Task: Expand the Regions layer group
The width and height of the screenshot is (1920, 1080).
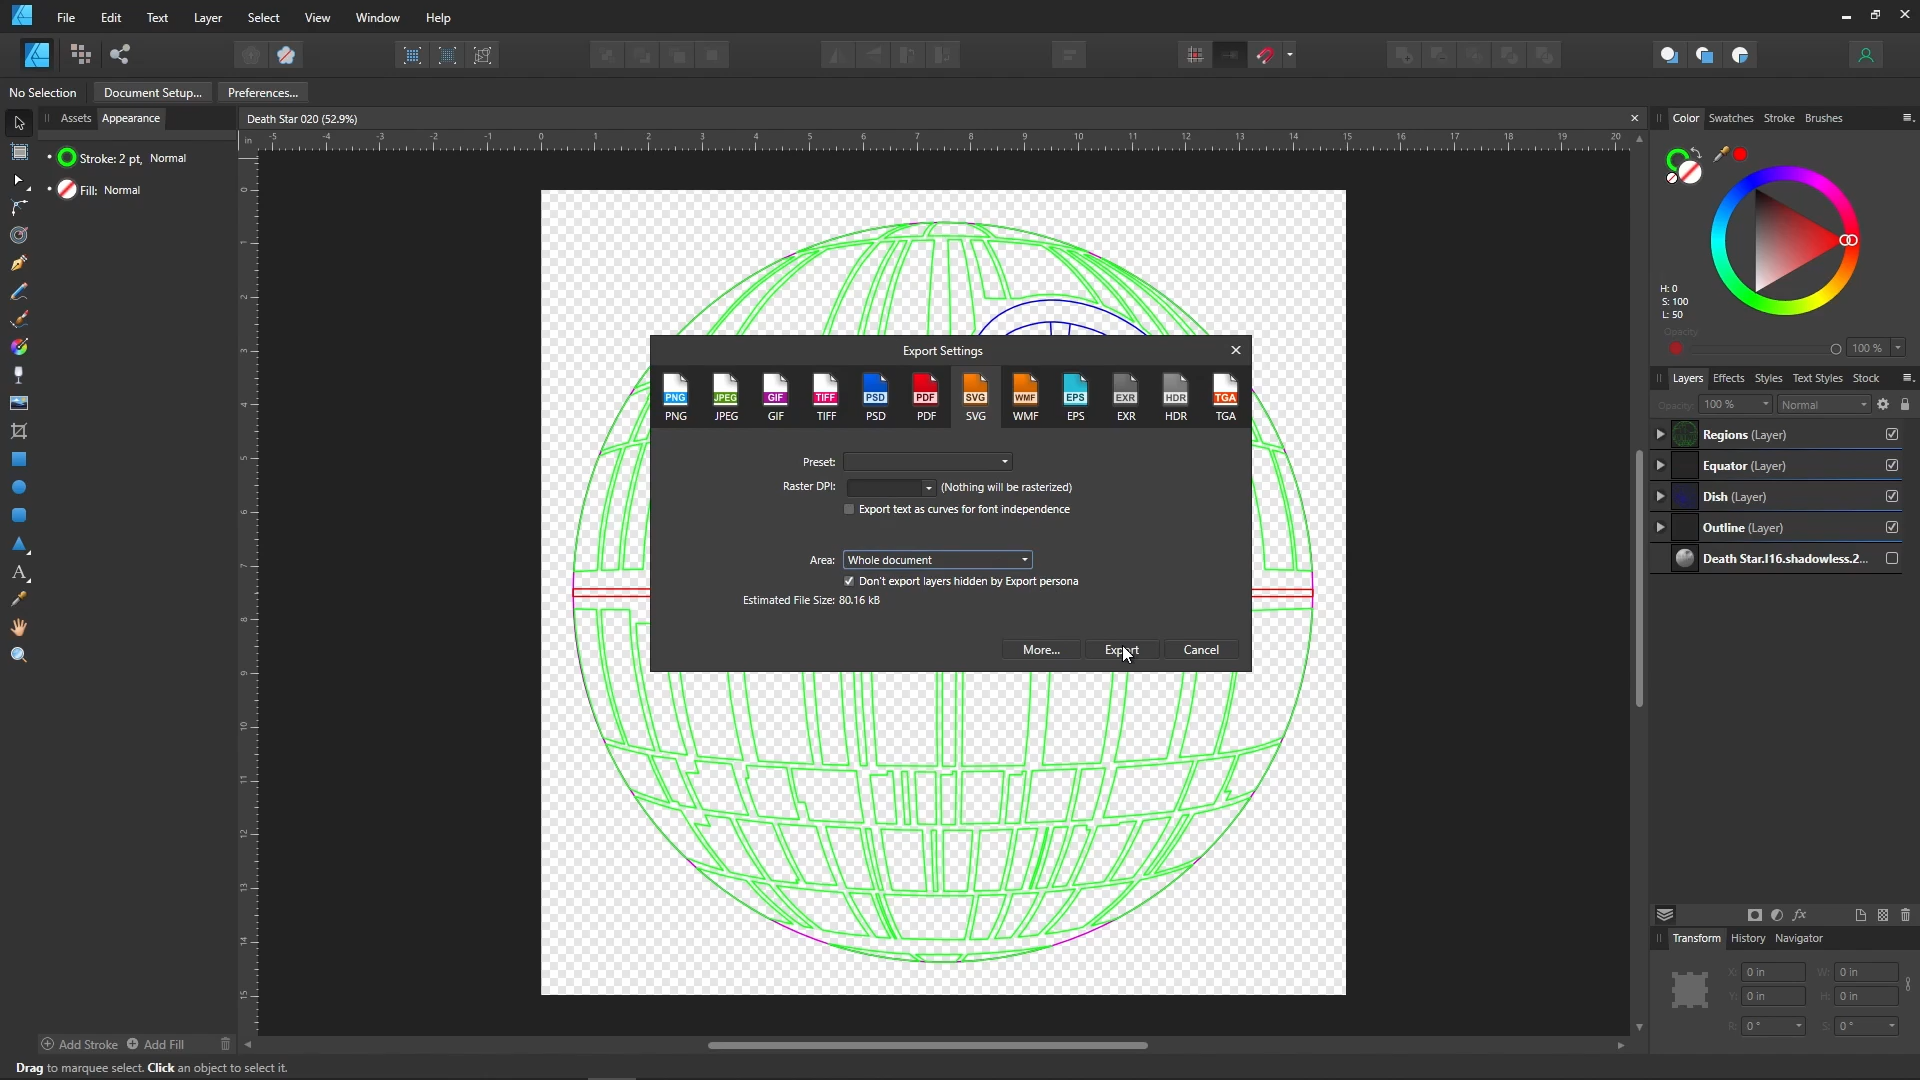Action: pyautogui.click(x=1660, y=434)
